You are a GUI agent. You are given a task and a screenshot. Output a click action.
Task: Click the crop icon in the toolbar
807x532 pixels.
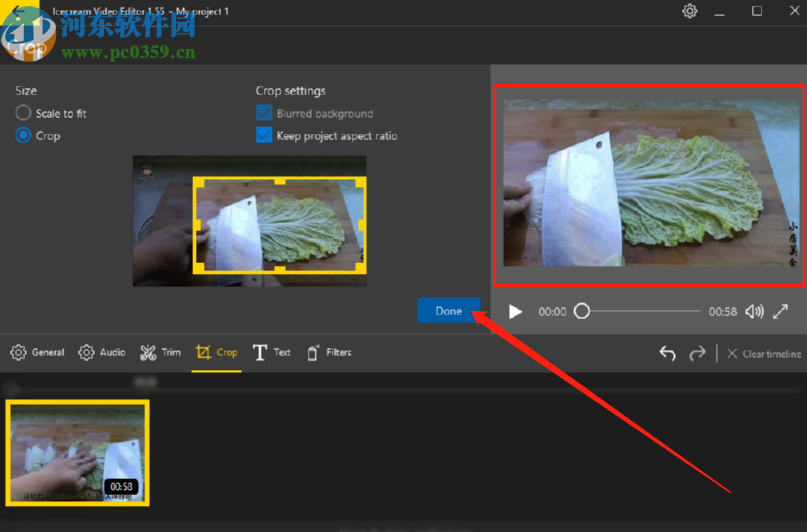click(203, 352)
